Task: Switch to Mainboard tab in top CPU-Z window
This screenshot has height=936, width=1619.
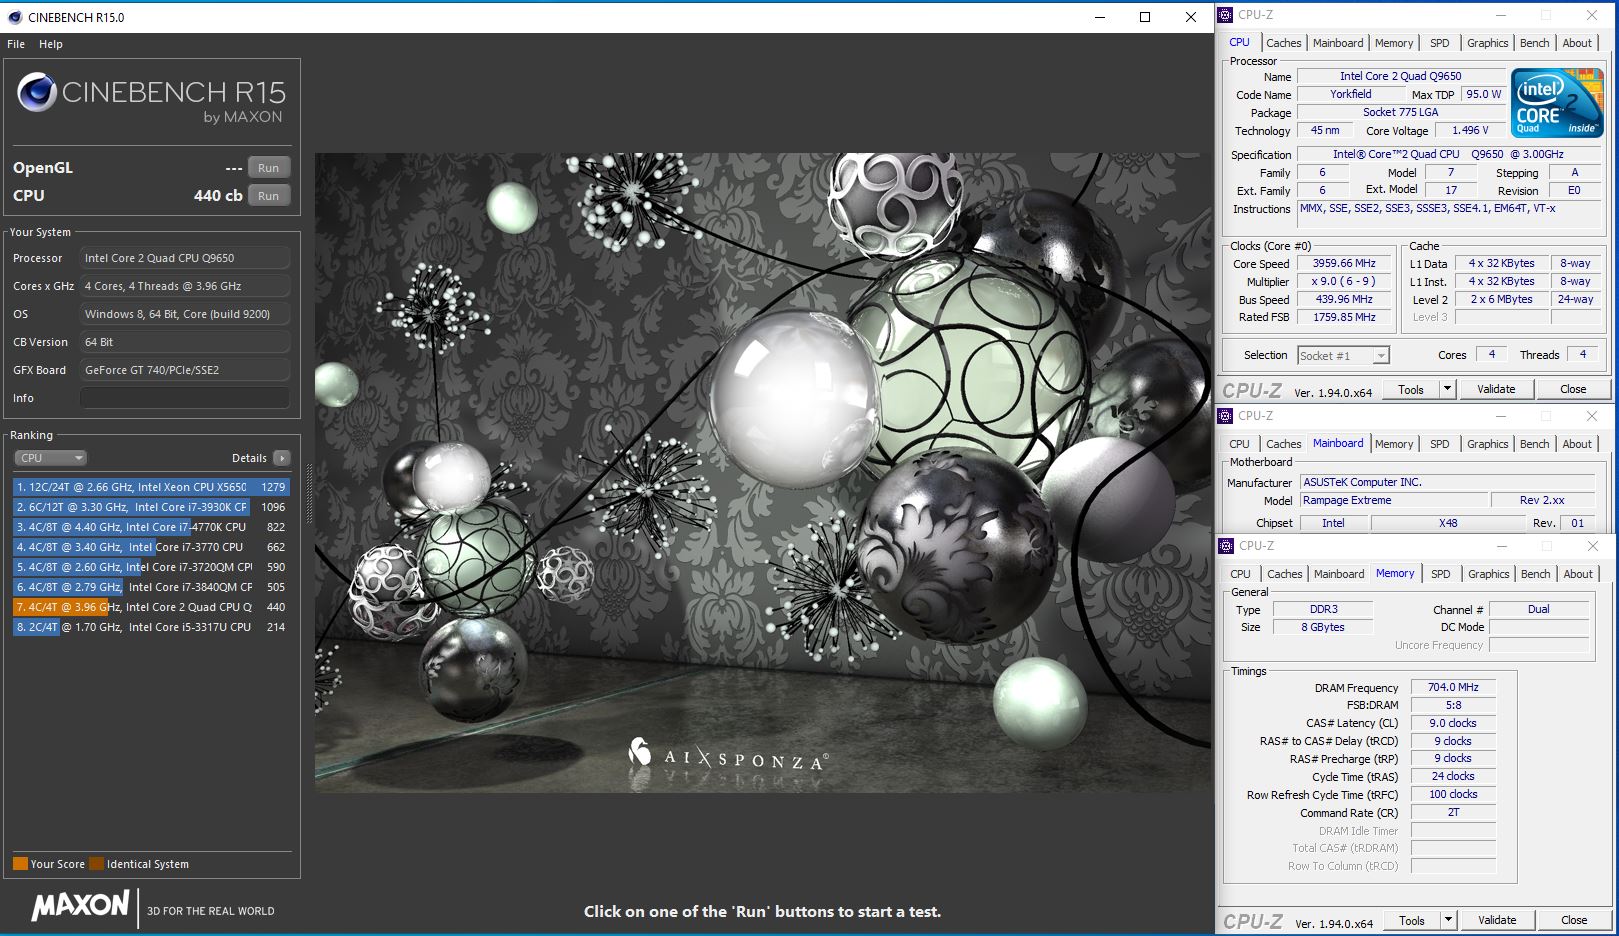Action: pyautogui.click(x=1338, y=43)
